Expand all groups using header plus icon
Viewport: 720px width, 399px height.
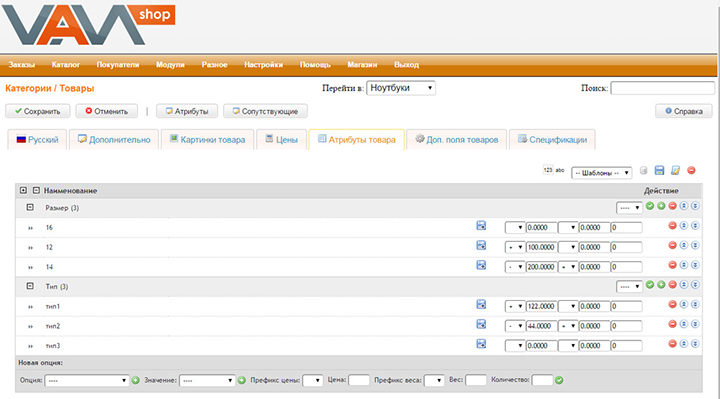pyautogui.click(x=23, y=190)
